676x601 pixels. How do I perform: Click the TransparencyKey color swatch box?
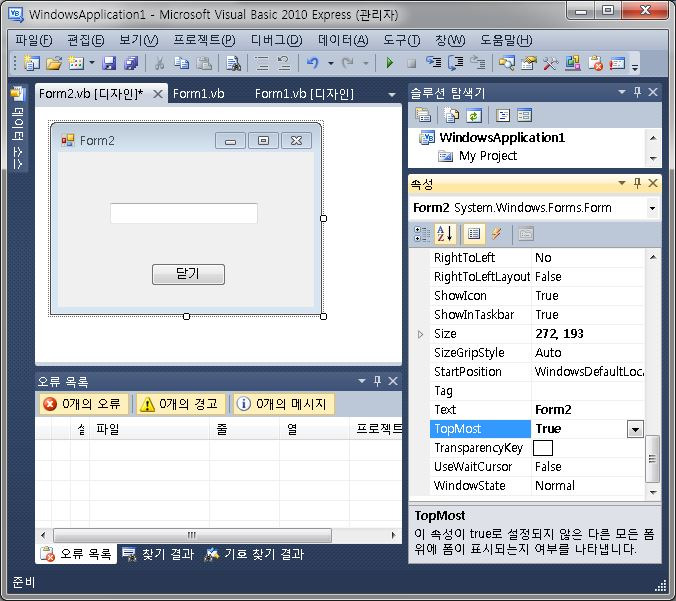(543, 448)
